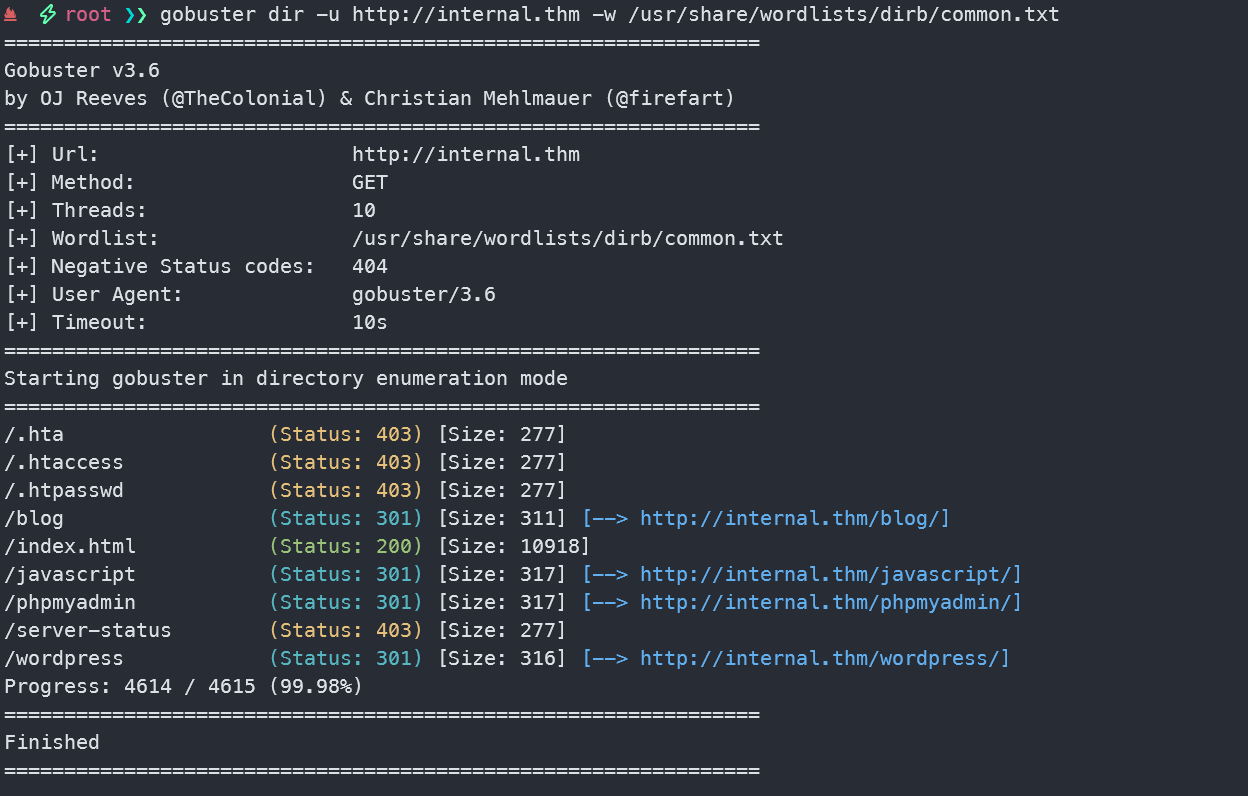This screenshot has width=1248, height=796.
Task: Click the '[+] Timeout:' label
Action: (76, 323)
